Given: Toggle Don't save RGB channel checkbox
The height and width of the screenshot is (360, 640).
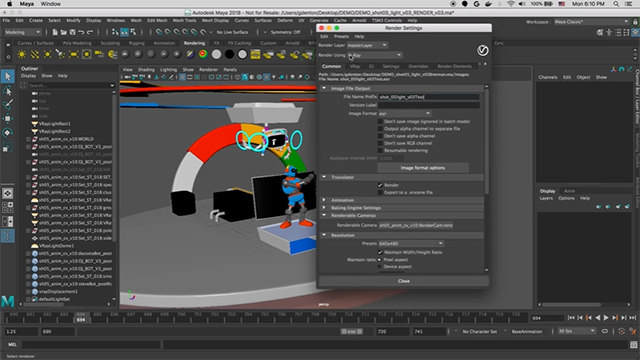Looking at the screenshot, I should pyautogui.click(x=380, y=143).
